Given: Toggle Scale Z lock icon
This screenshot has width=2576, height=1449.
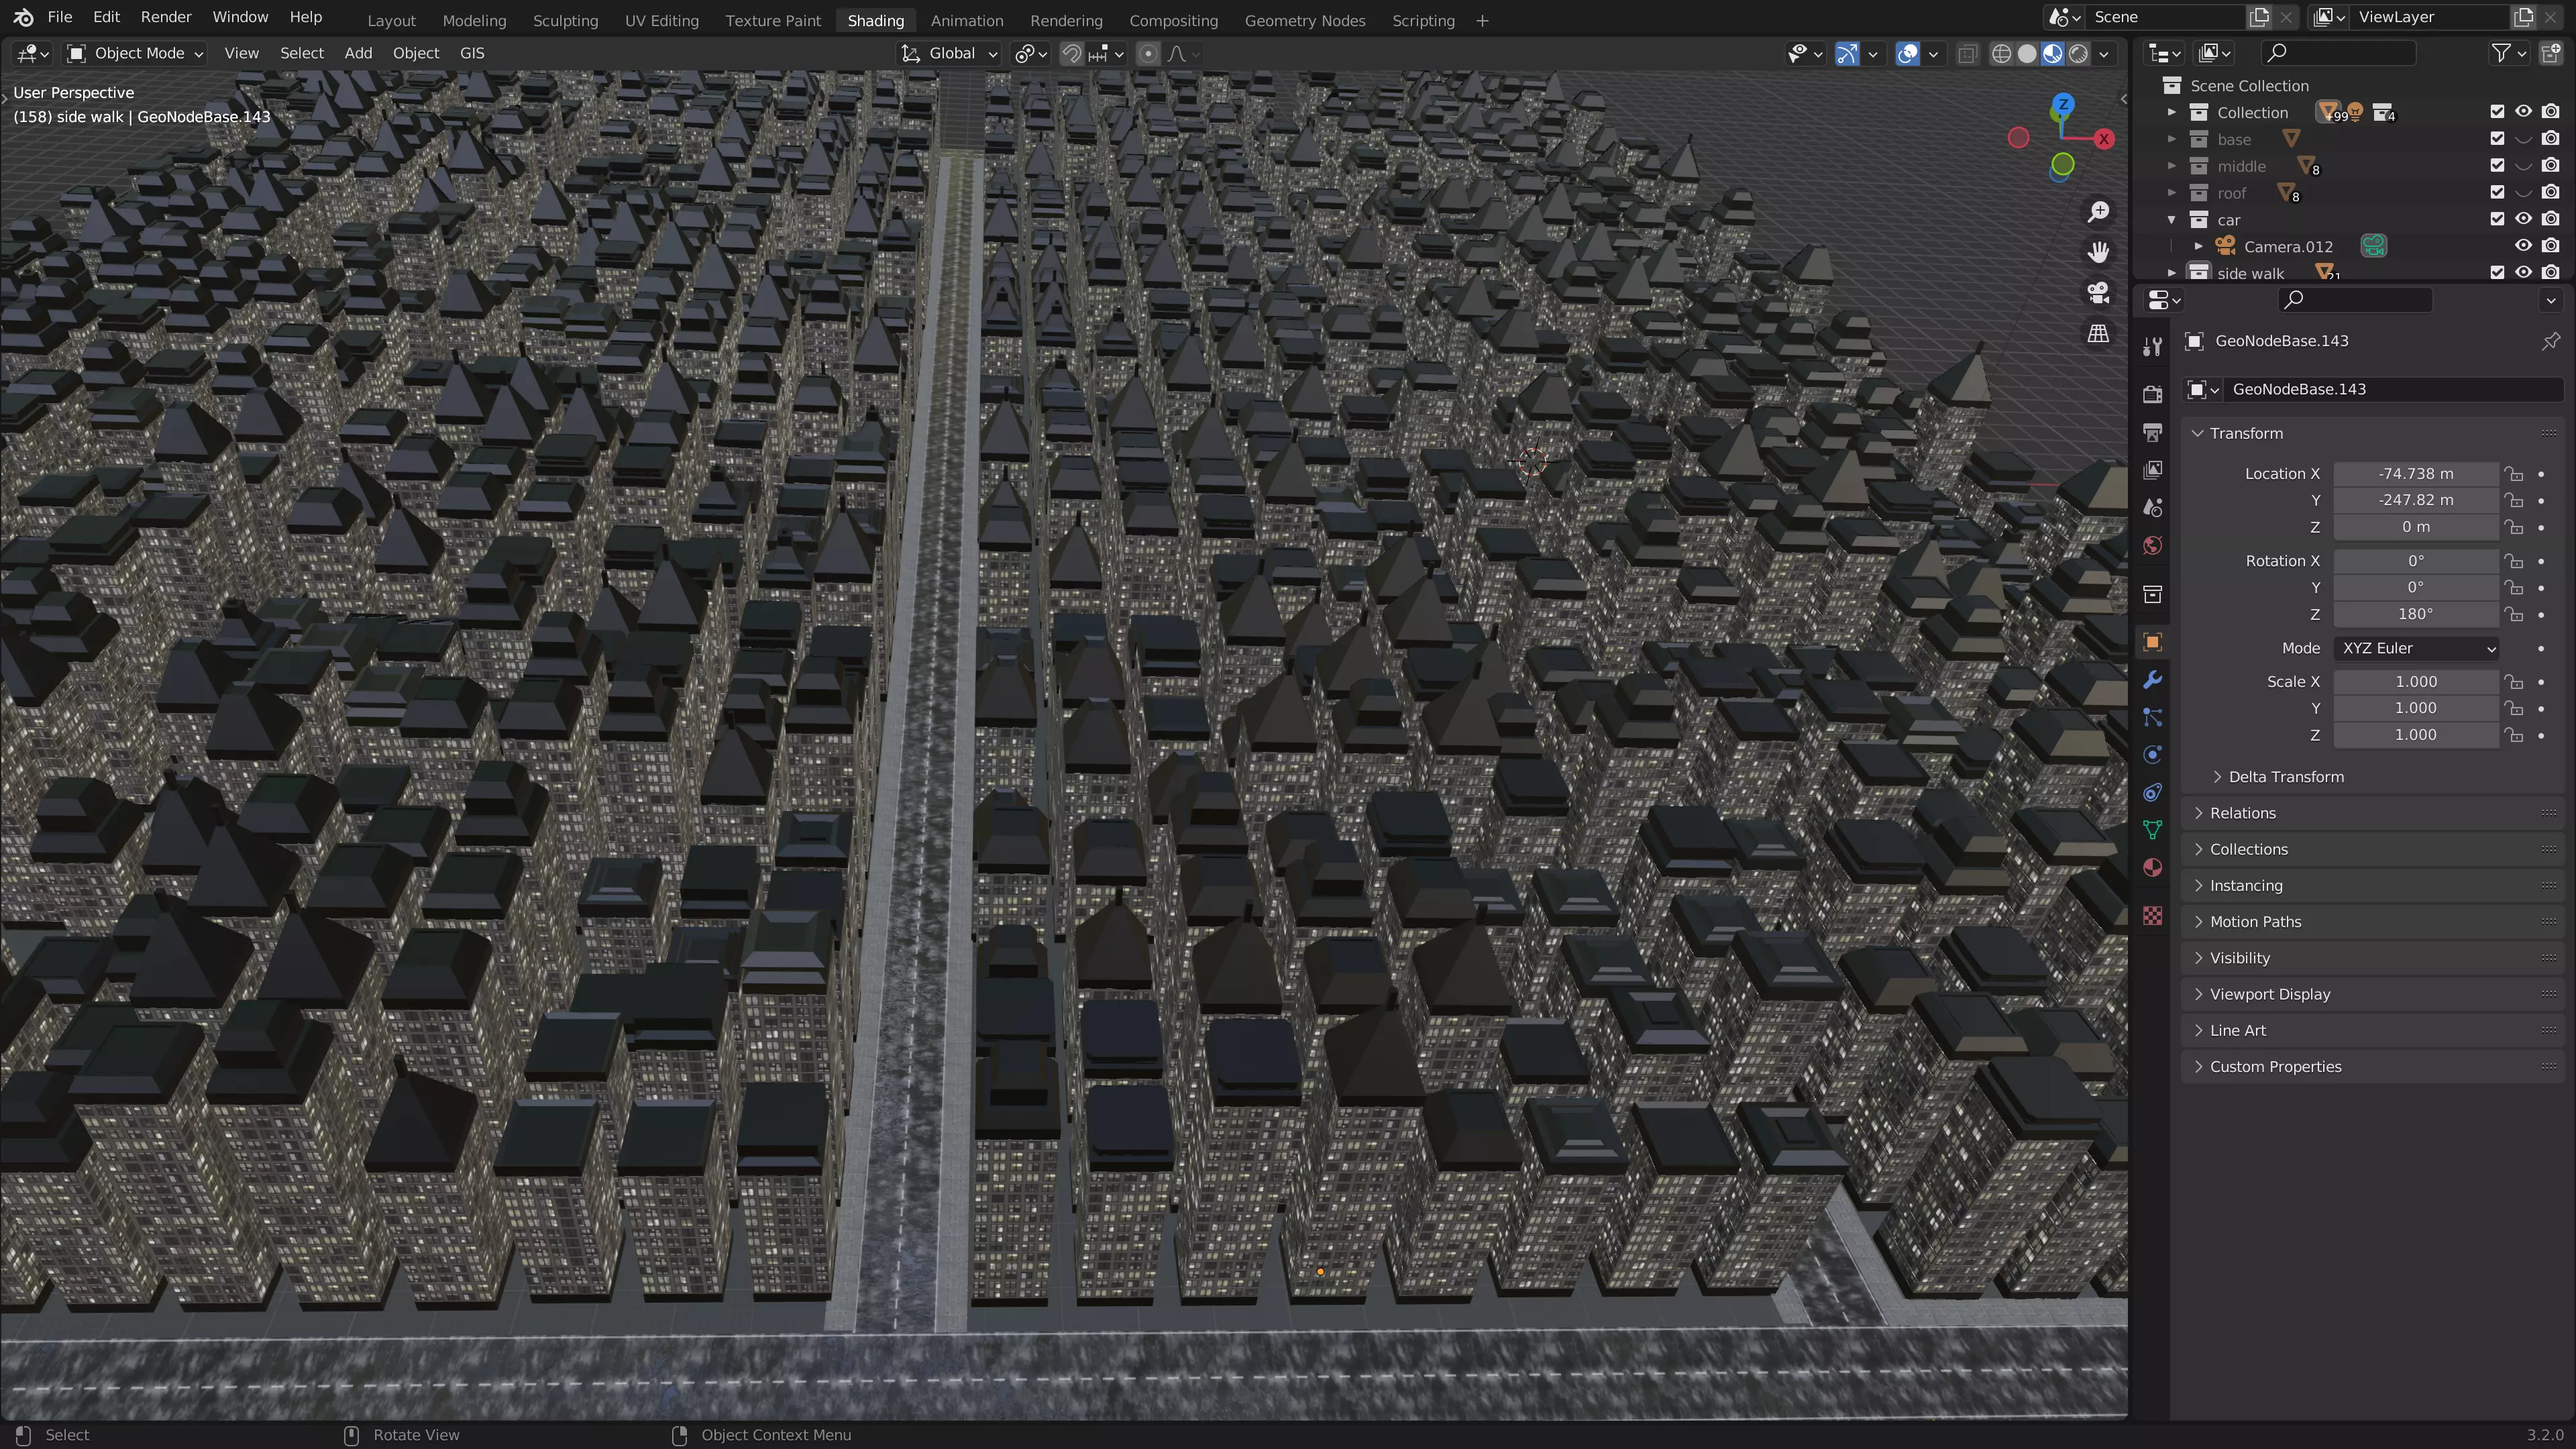Looking at the screenshot, I should 2513,735.
